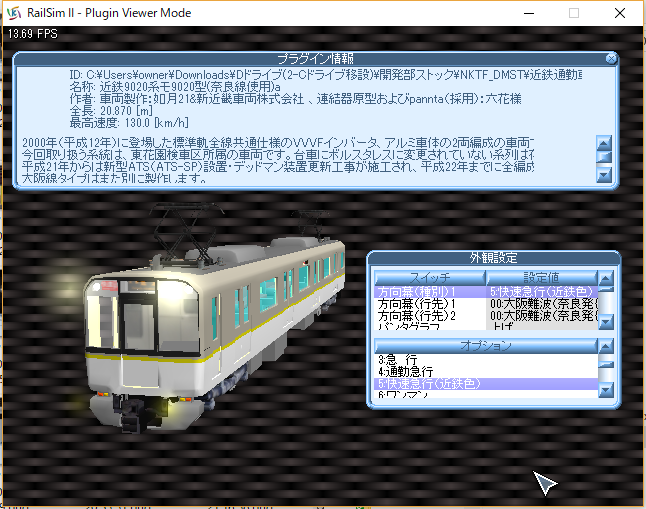646x509 pixels.
Task: Click the RailSim II title bar icon
Action: [13, 12]
